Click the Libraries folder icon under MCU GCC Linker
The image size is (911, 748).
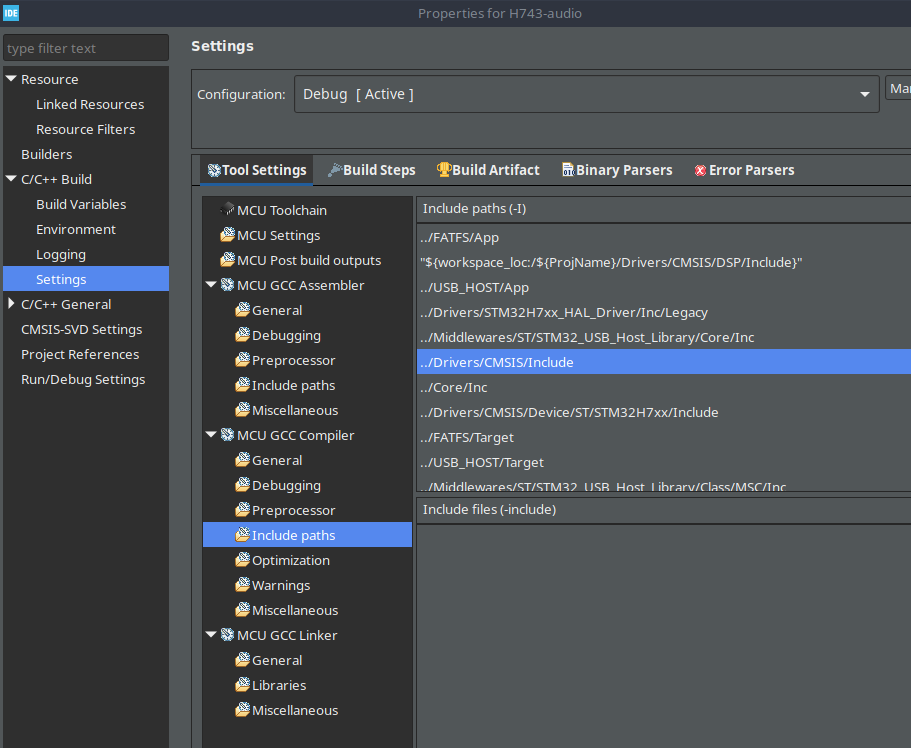tap(242, 685)
